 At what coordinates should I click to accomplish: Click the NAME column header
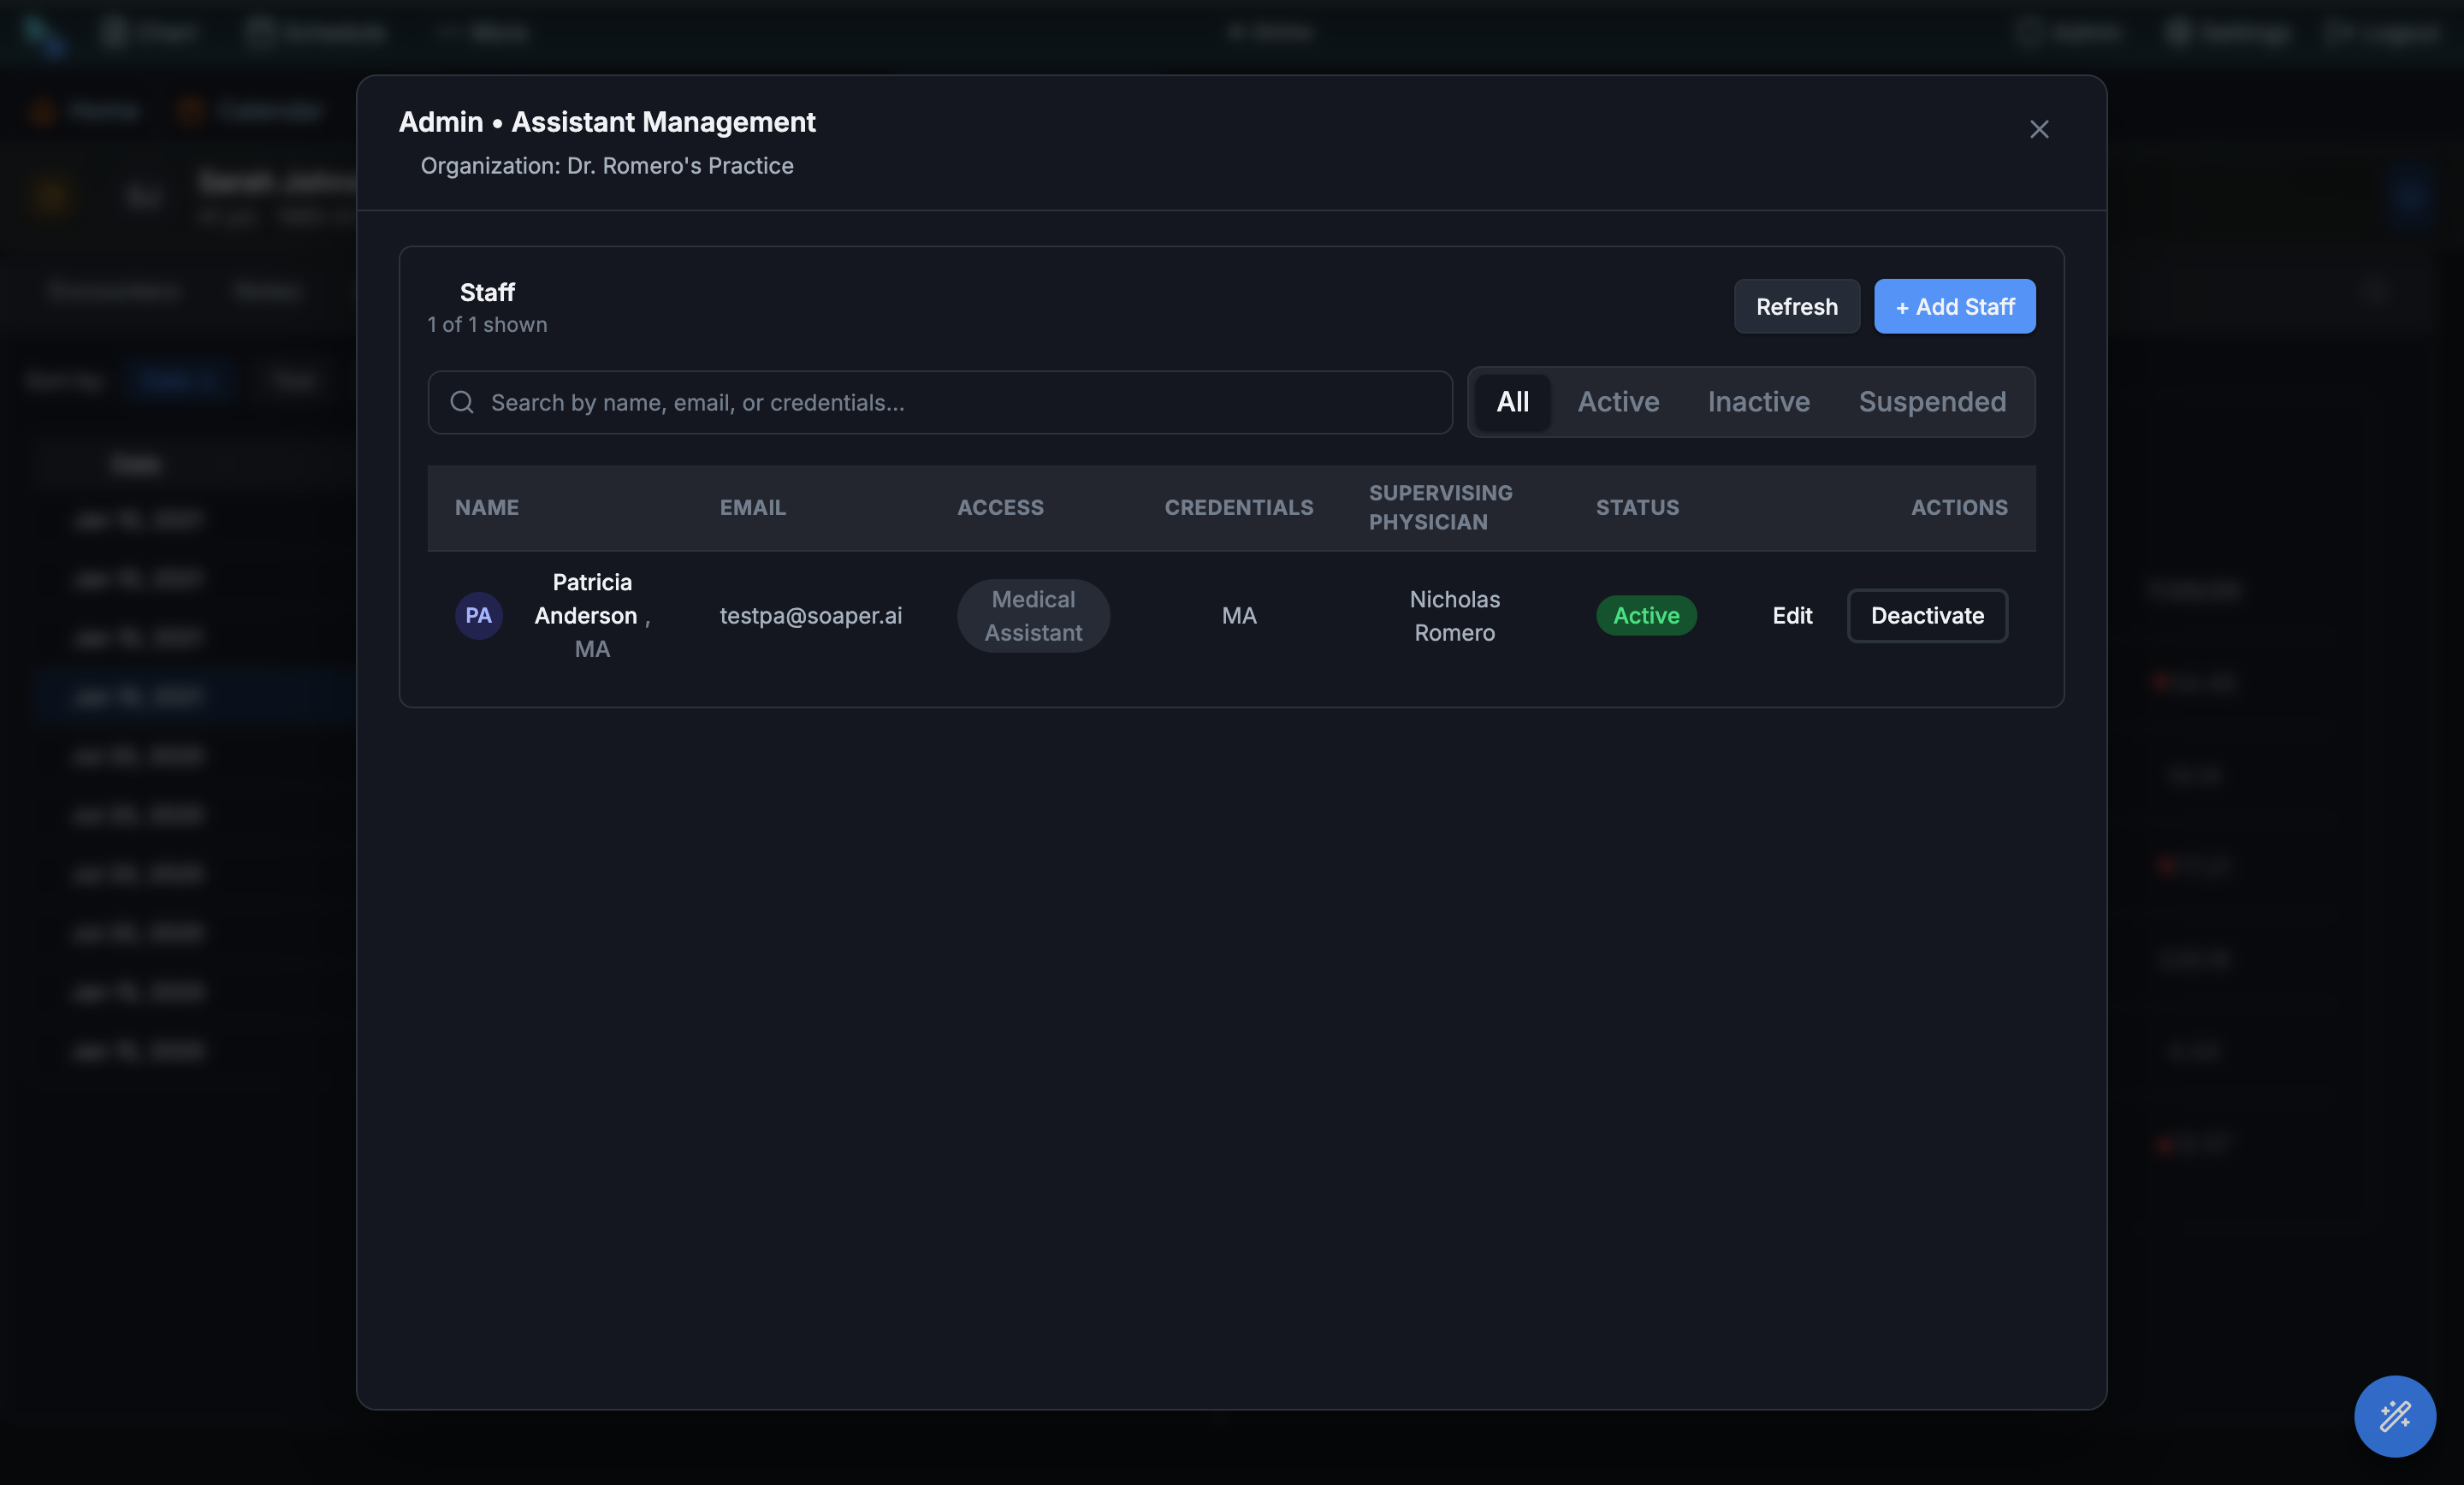click(x=486, y=507)
